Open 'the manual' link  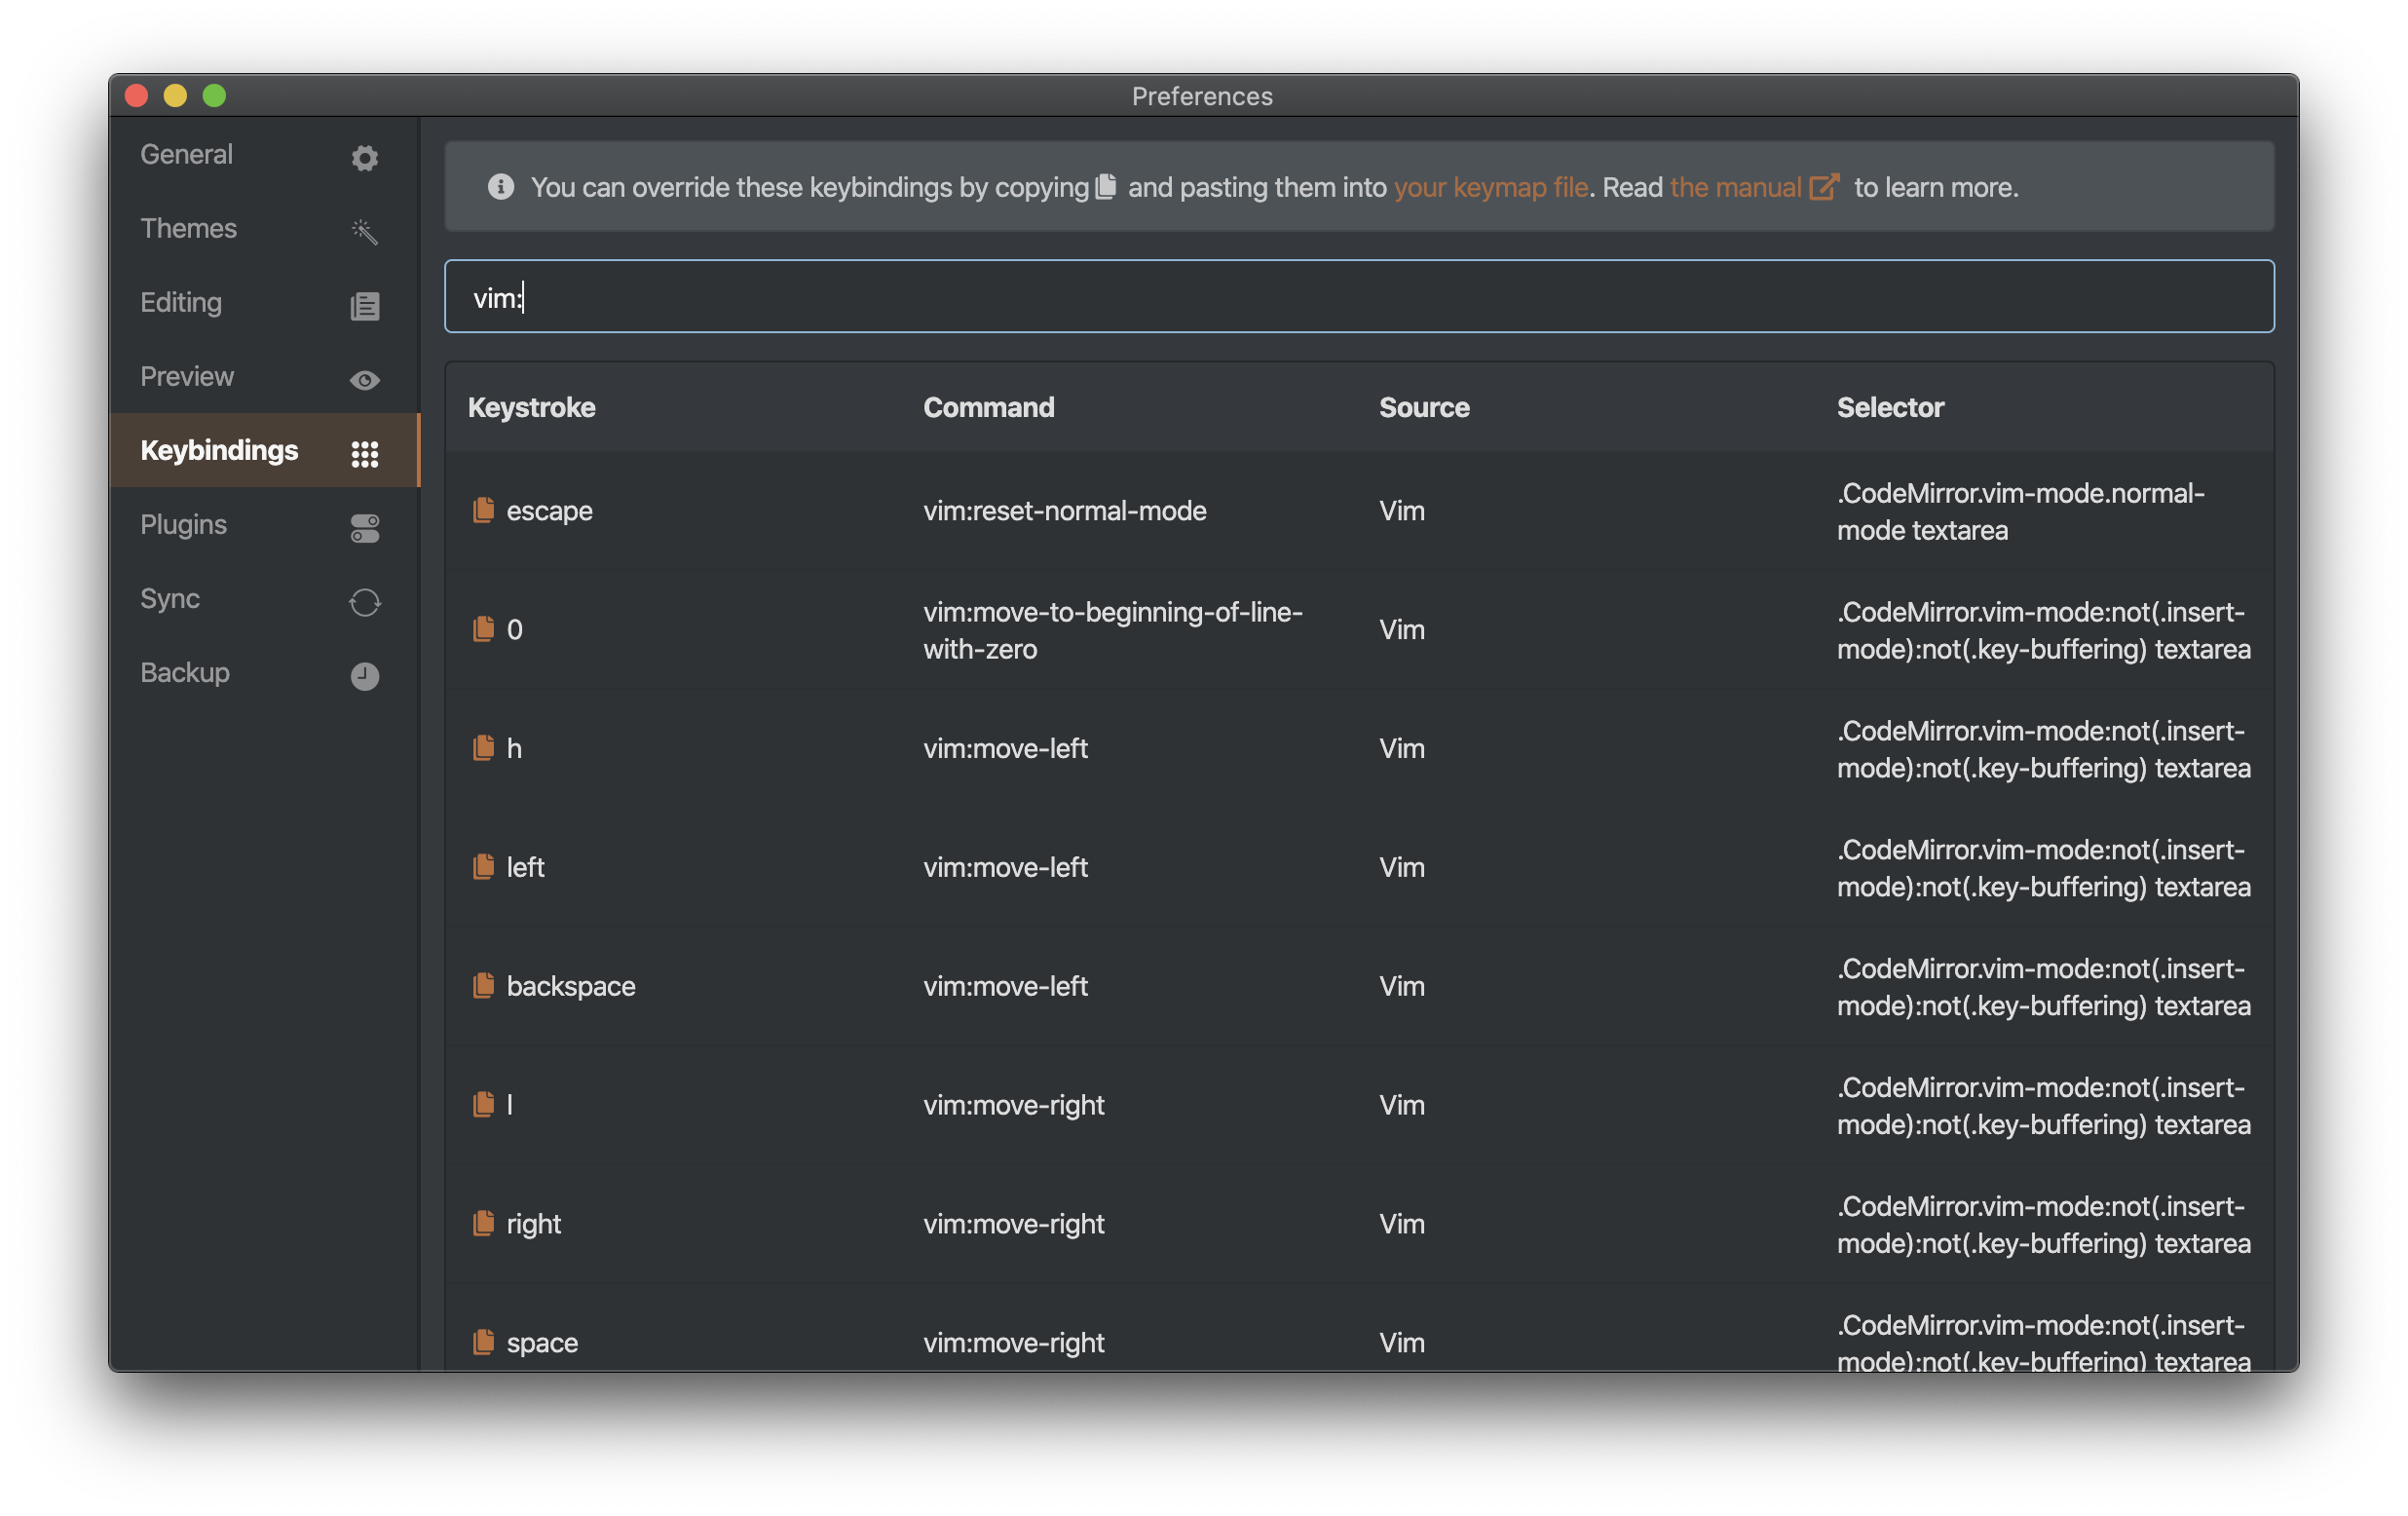pos(1735,187)
